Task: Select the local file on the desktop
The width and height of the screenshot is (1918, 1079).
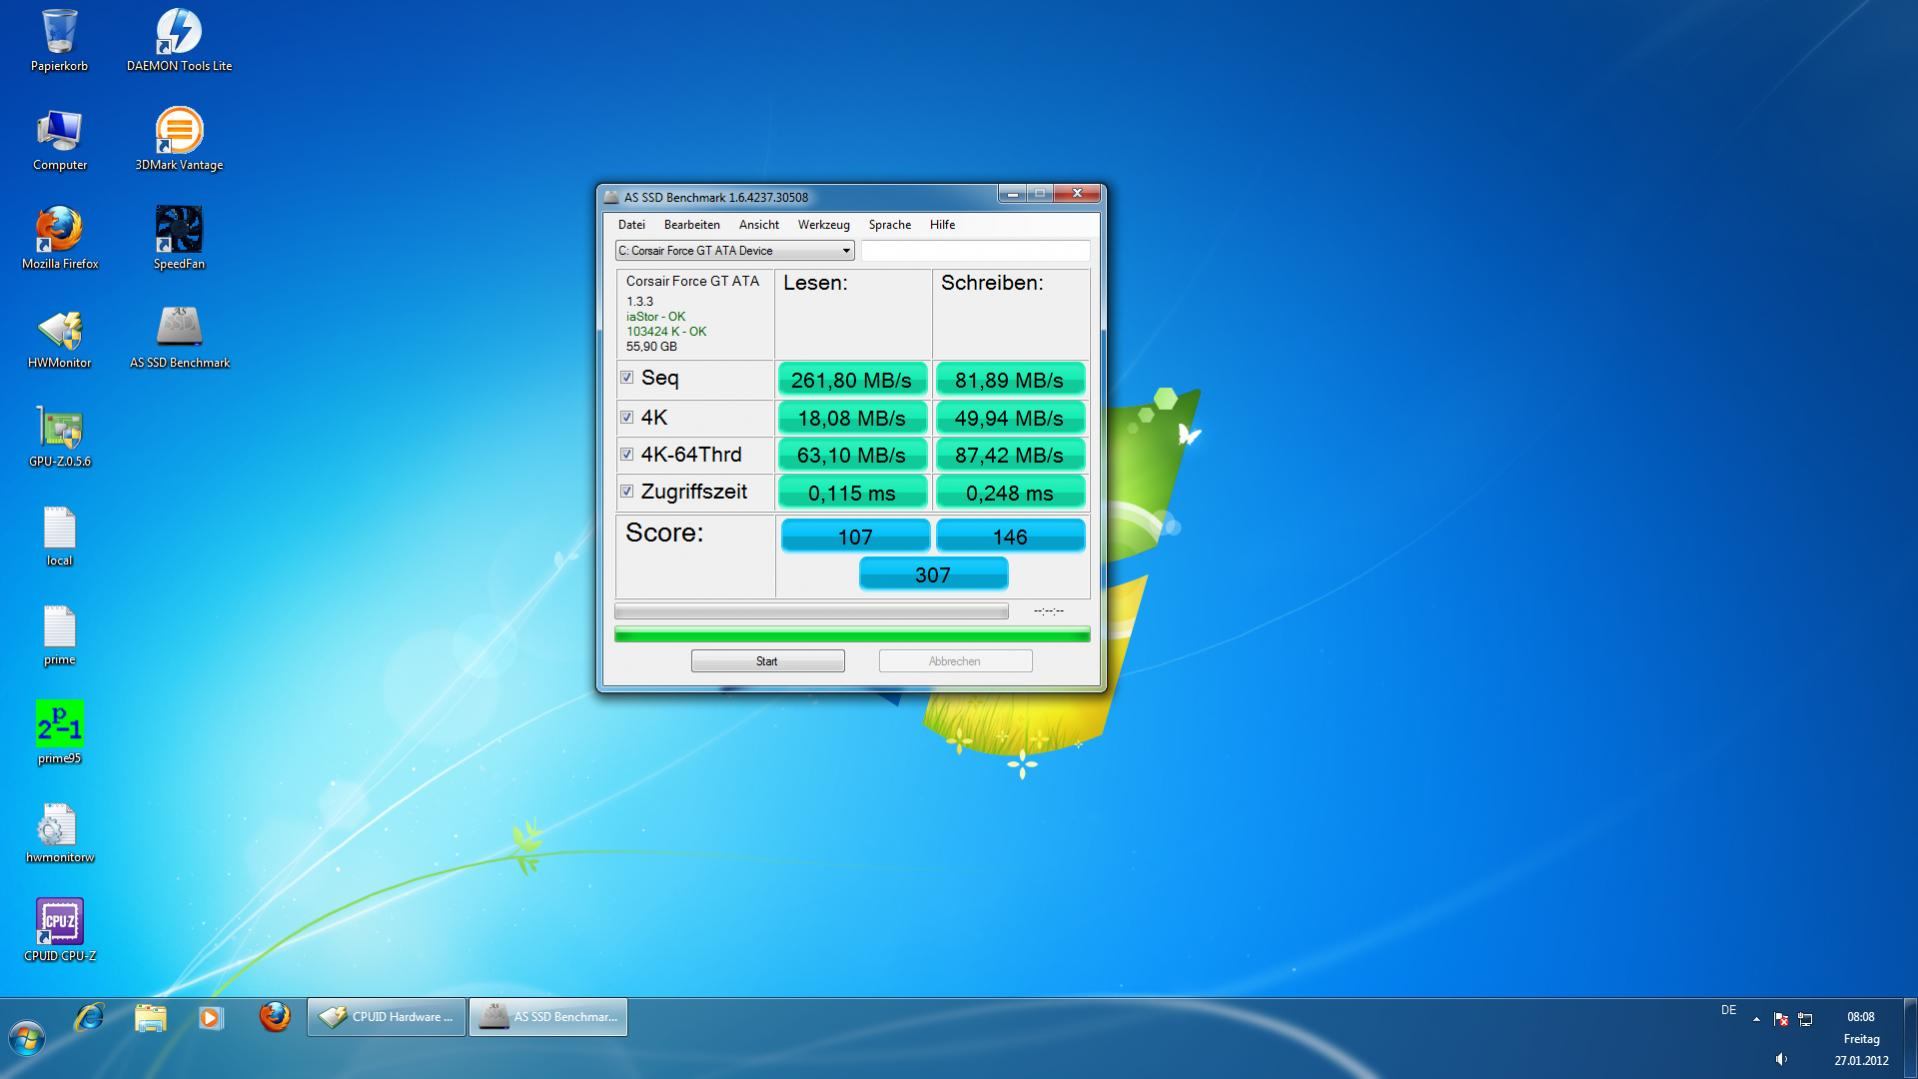Action: click(x=59, y=536)
